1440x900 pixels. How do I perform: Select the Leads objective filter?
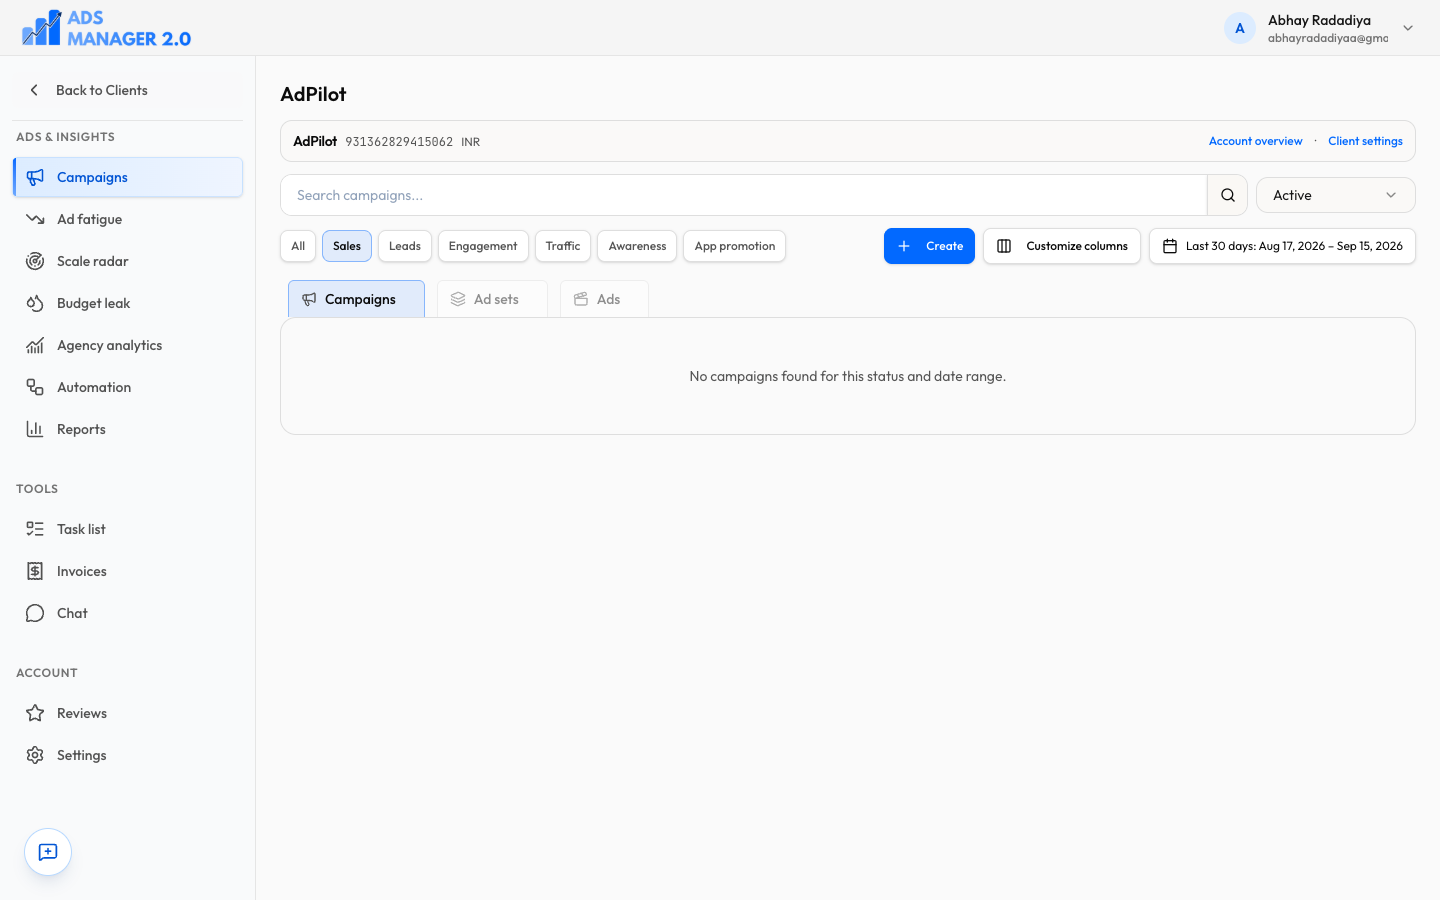pos(405,246)
